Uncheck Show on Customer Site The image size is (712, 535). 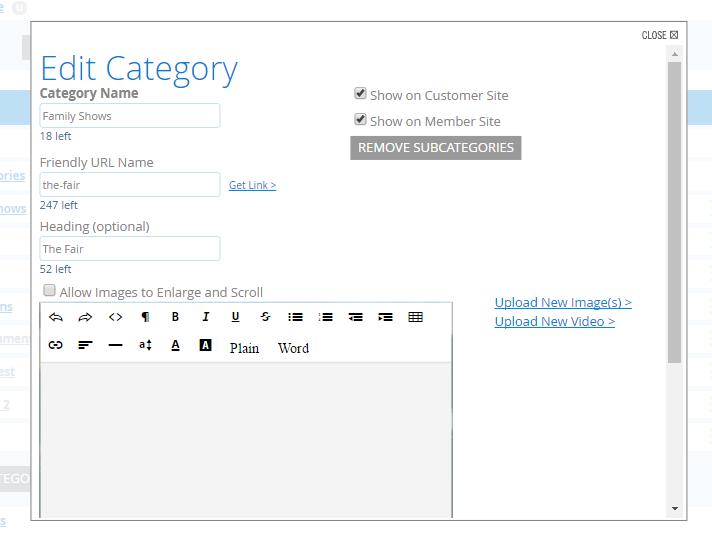tap(360, 94)
